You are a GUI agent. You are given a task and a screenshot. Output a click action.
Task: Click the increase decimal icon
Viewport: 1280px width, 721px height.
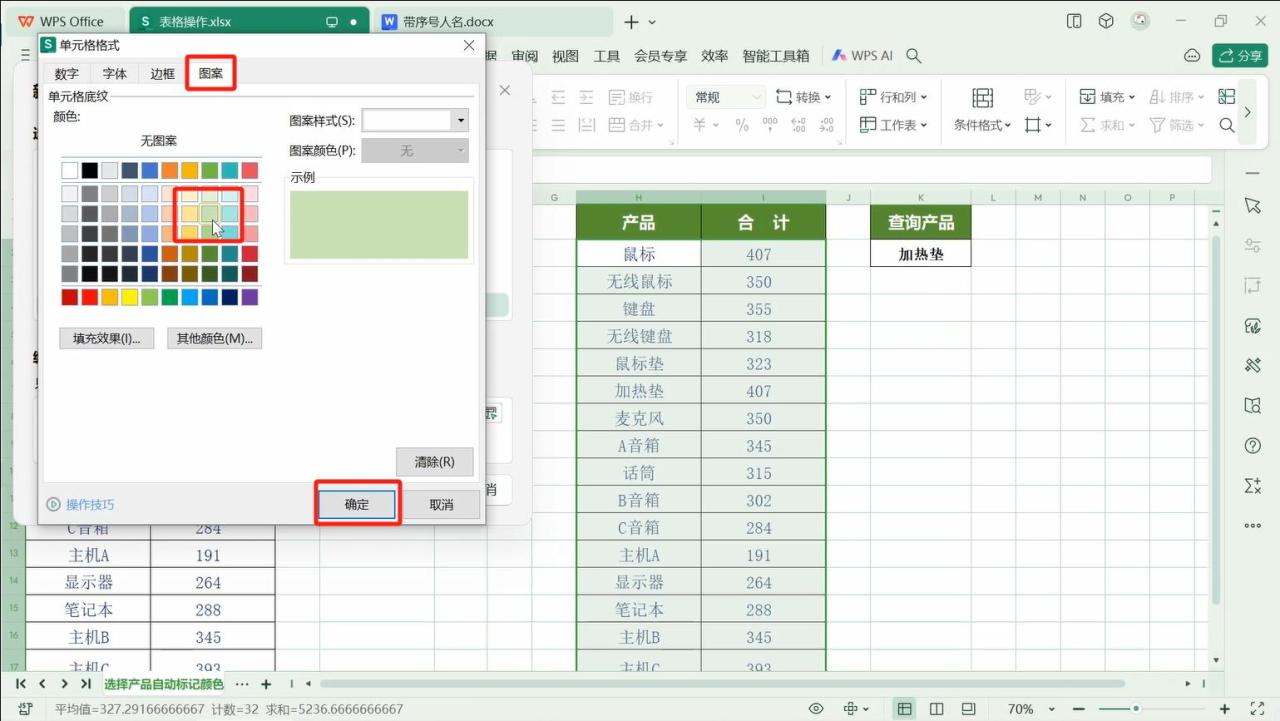tap(798, 125)
